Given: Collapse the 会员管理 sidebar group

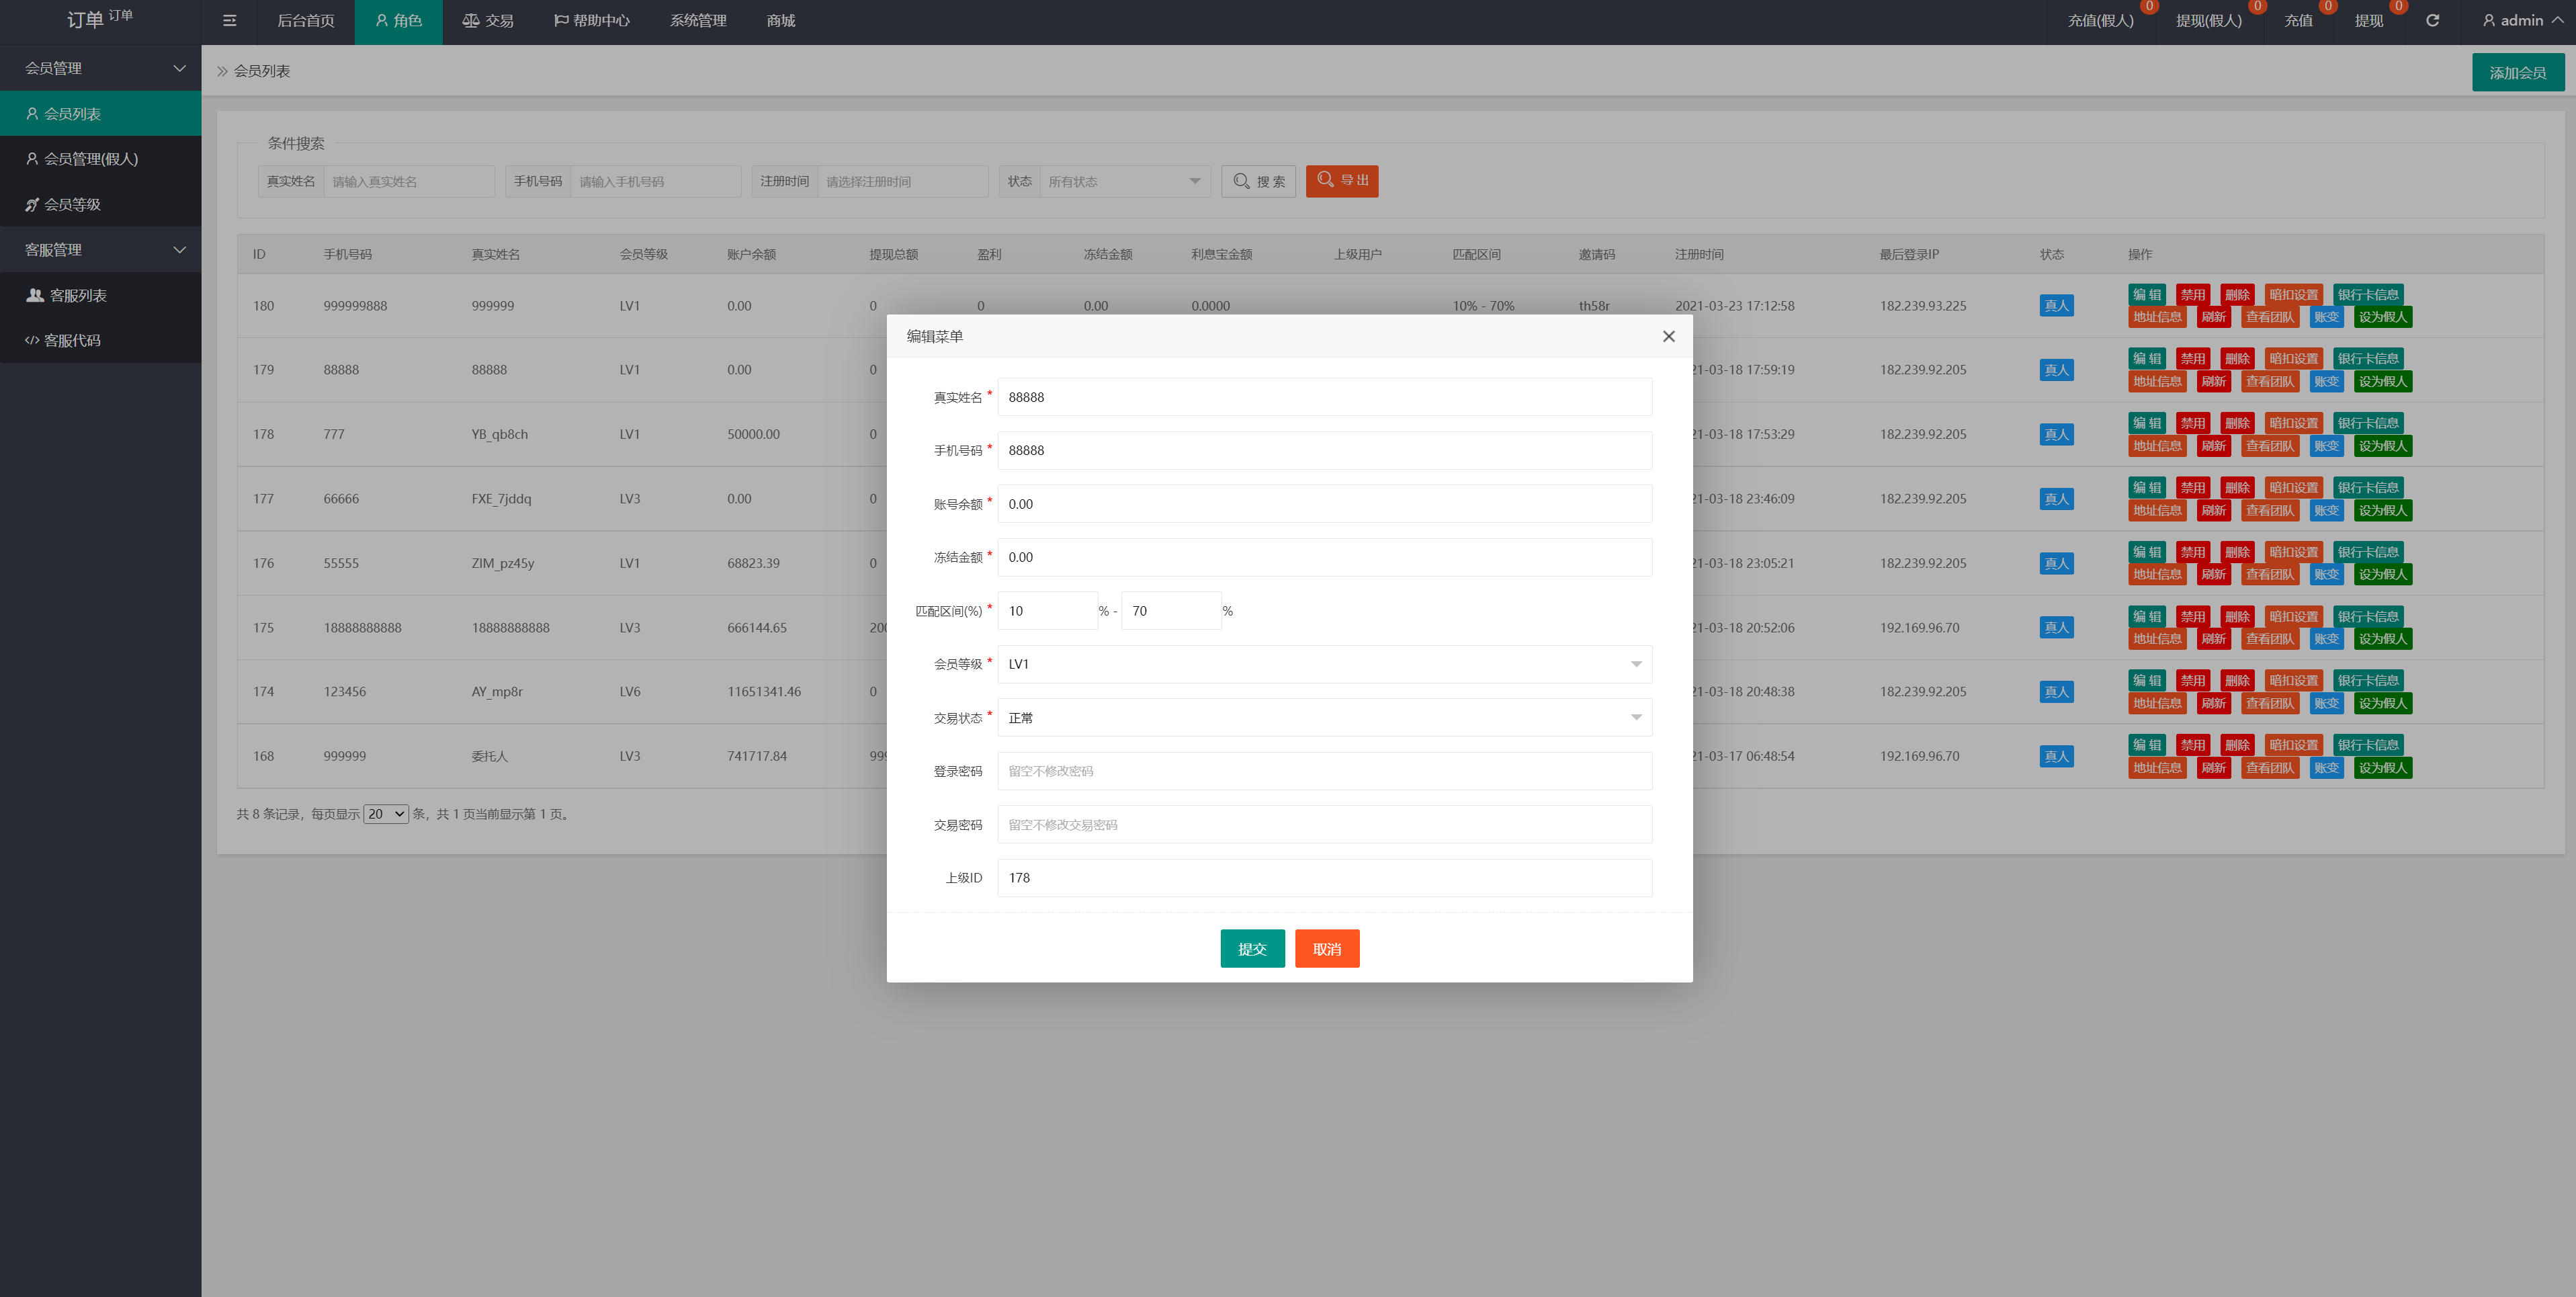Looking at the screenshot, I should tap(100, 68).
